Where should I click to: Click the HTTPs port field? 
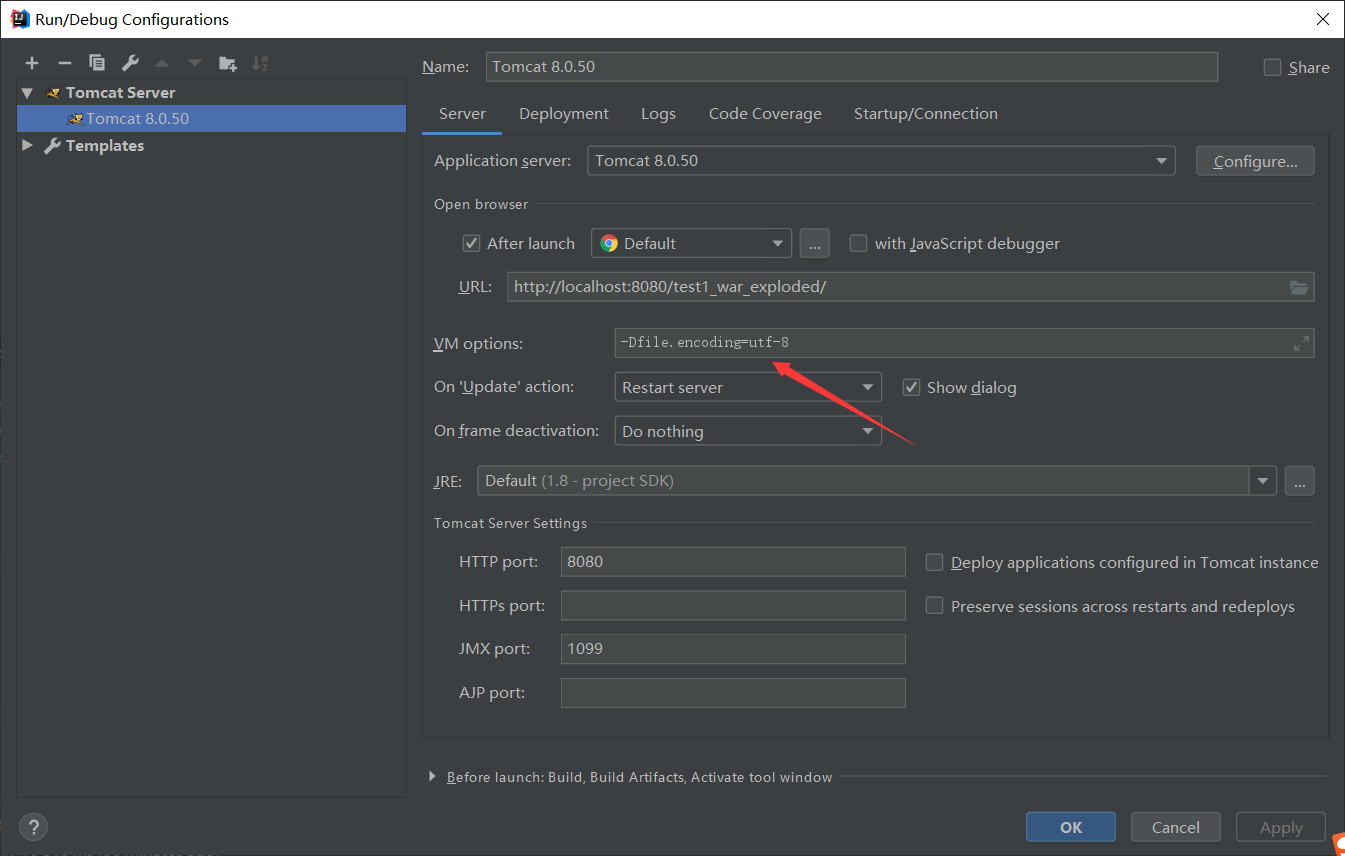click(733, 605)
